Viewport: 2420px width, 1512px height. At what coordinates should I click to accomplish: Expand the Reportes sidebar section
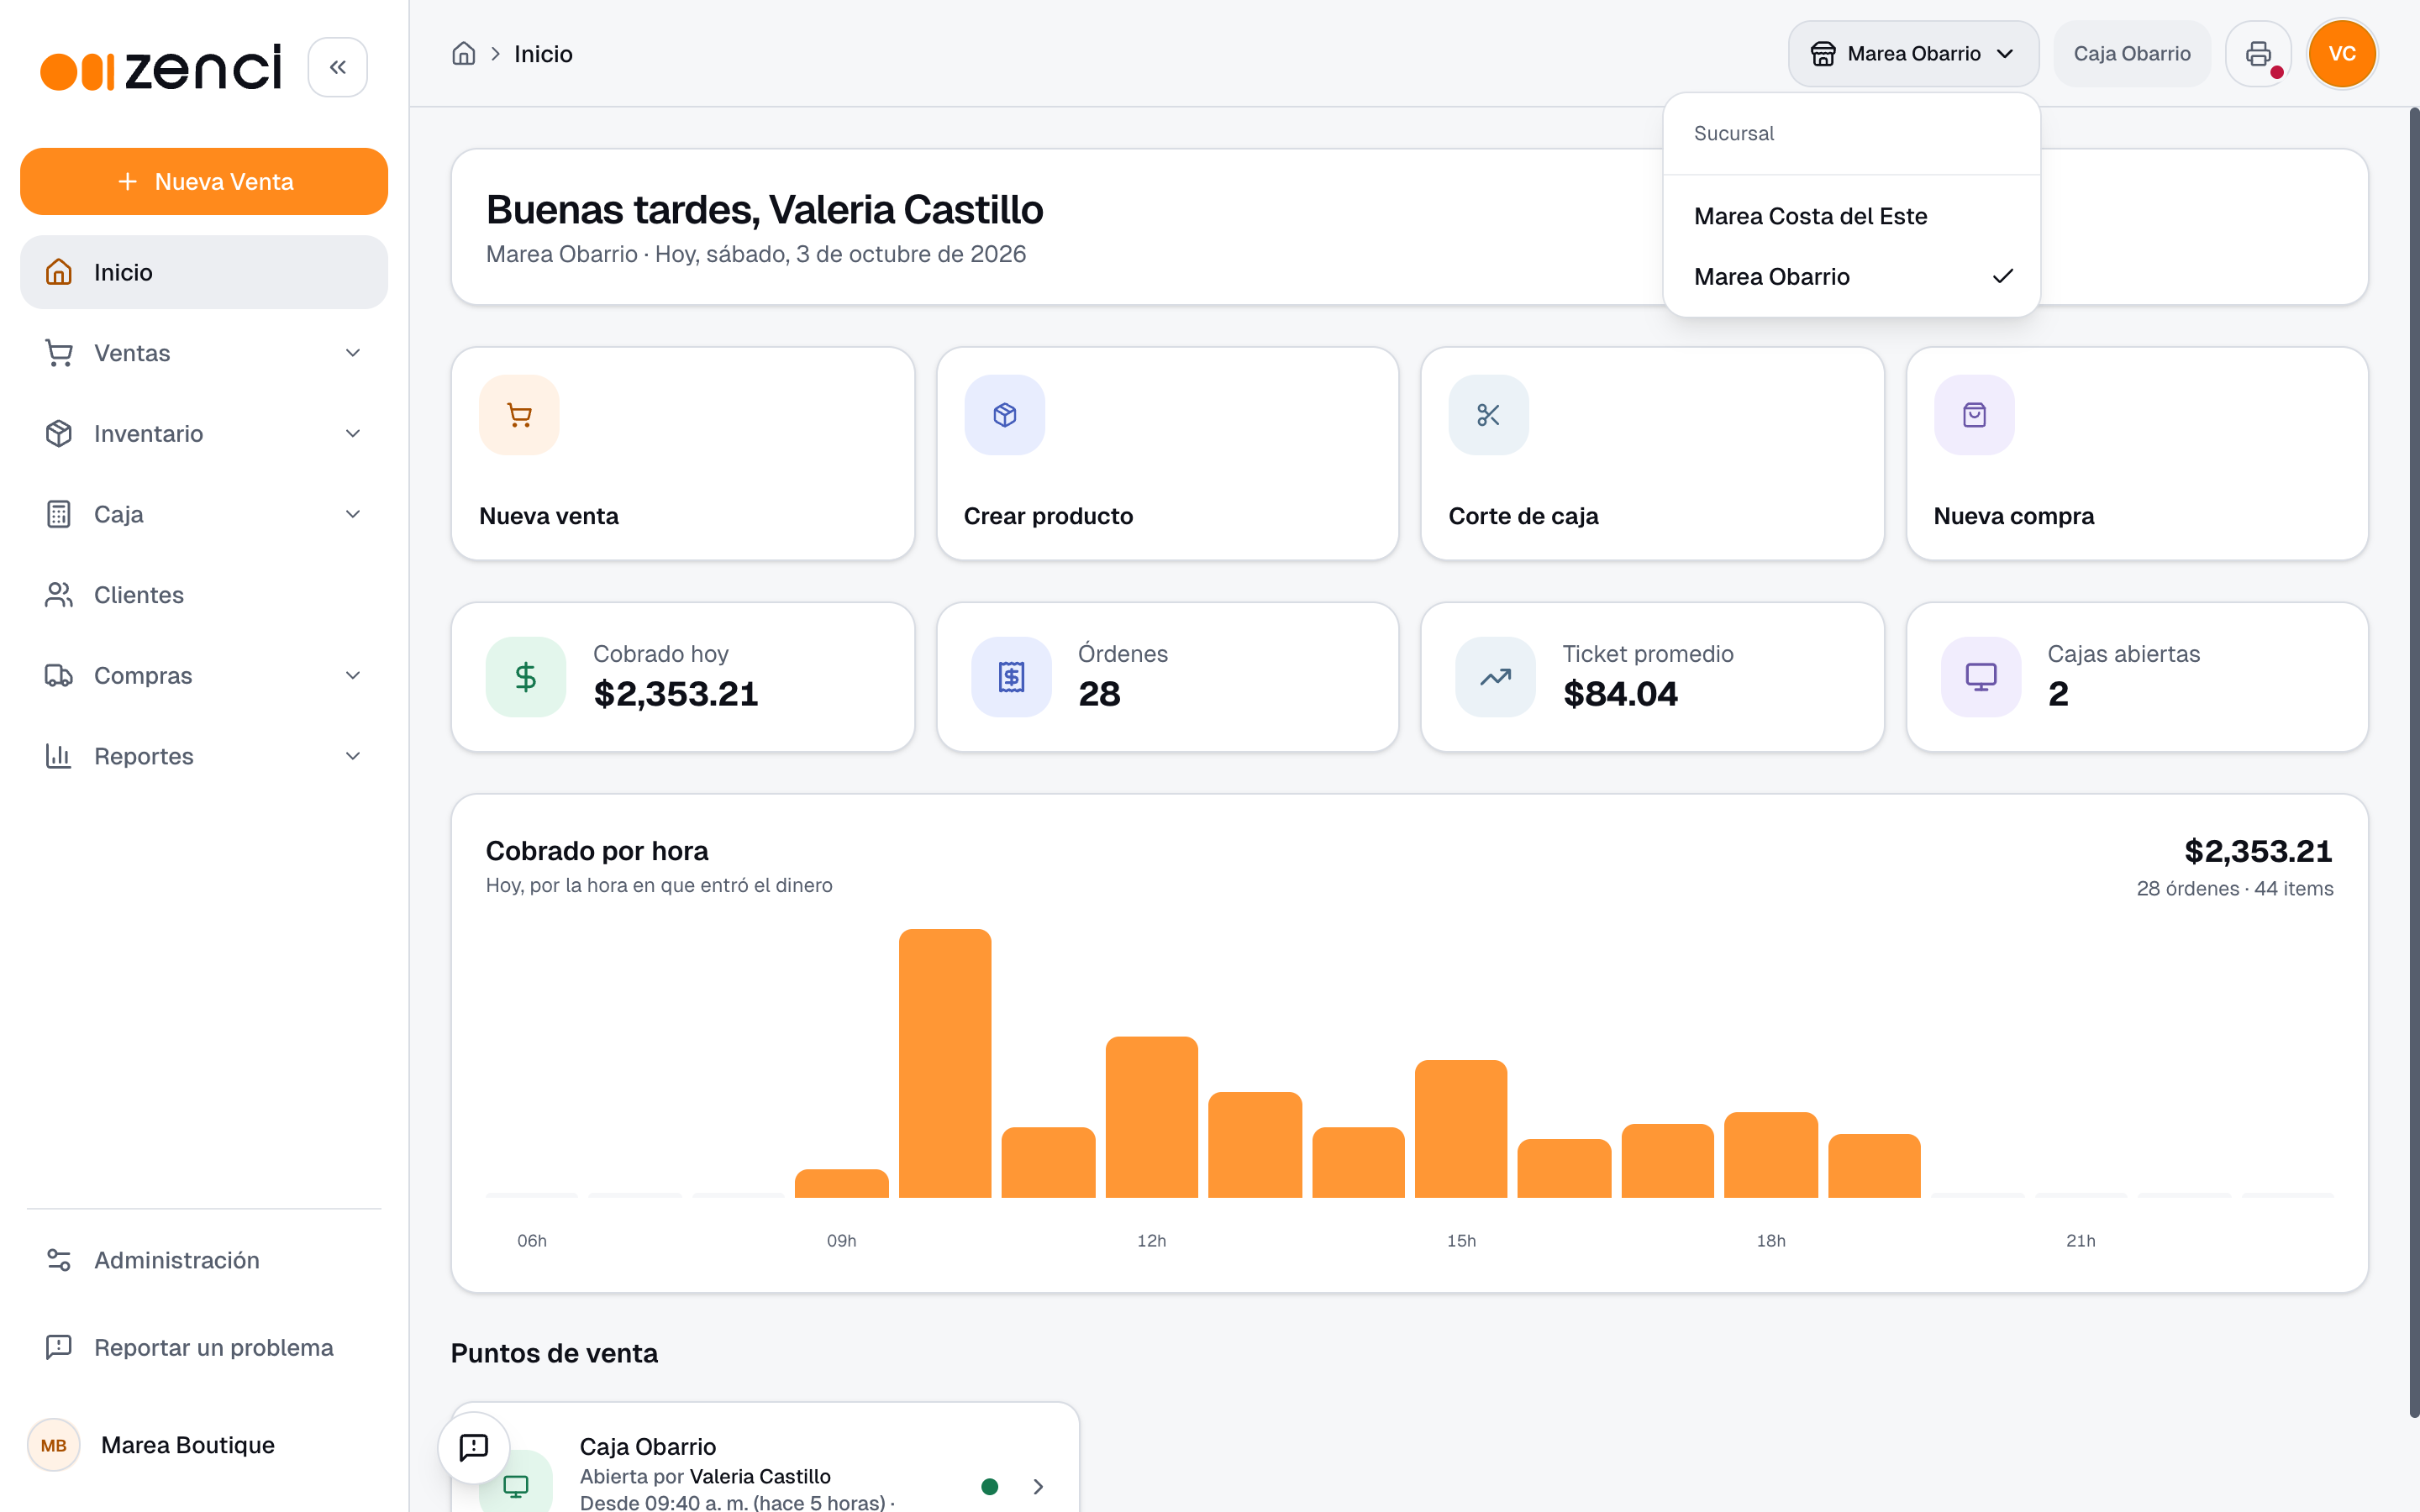(204, 756)
